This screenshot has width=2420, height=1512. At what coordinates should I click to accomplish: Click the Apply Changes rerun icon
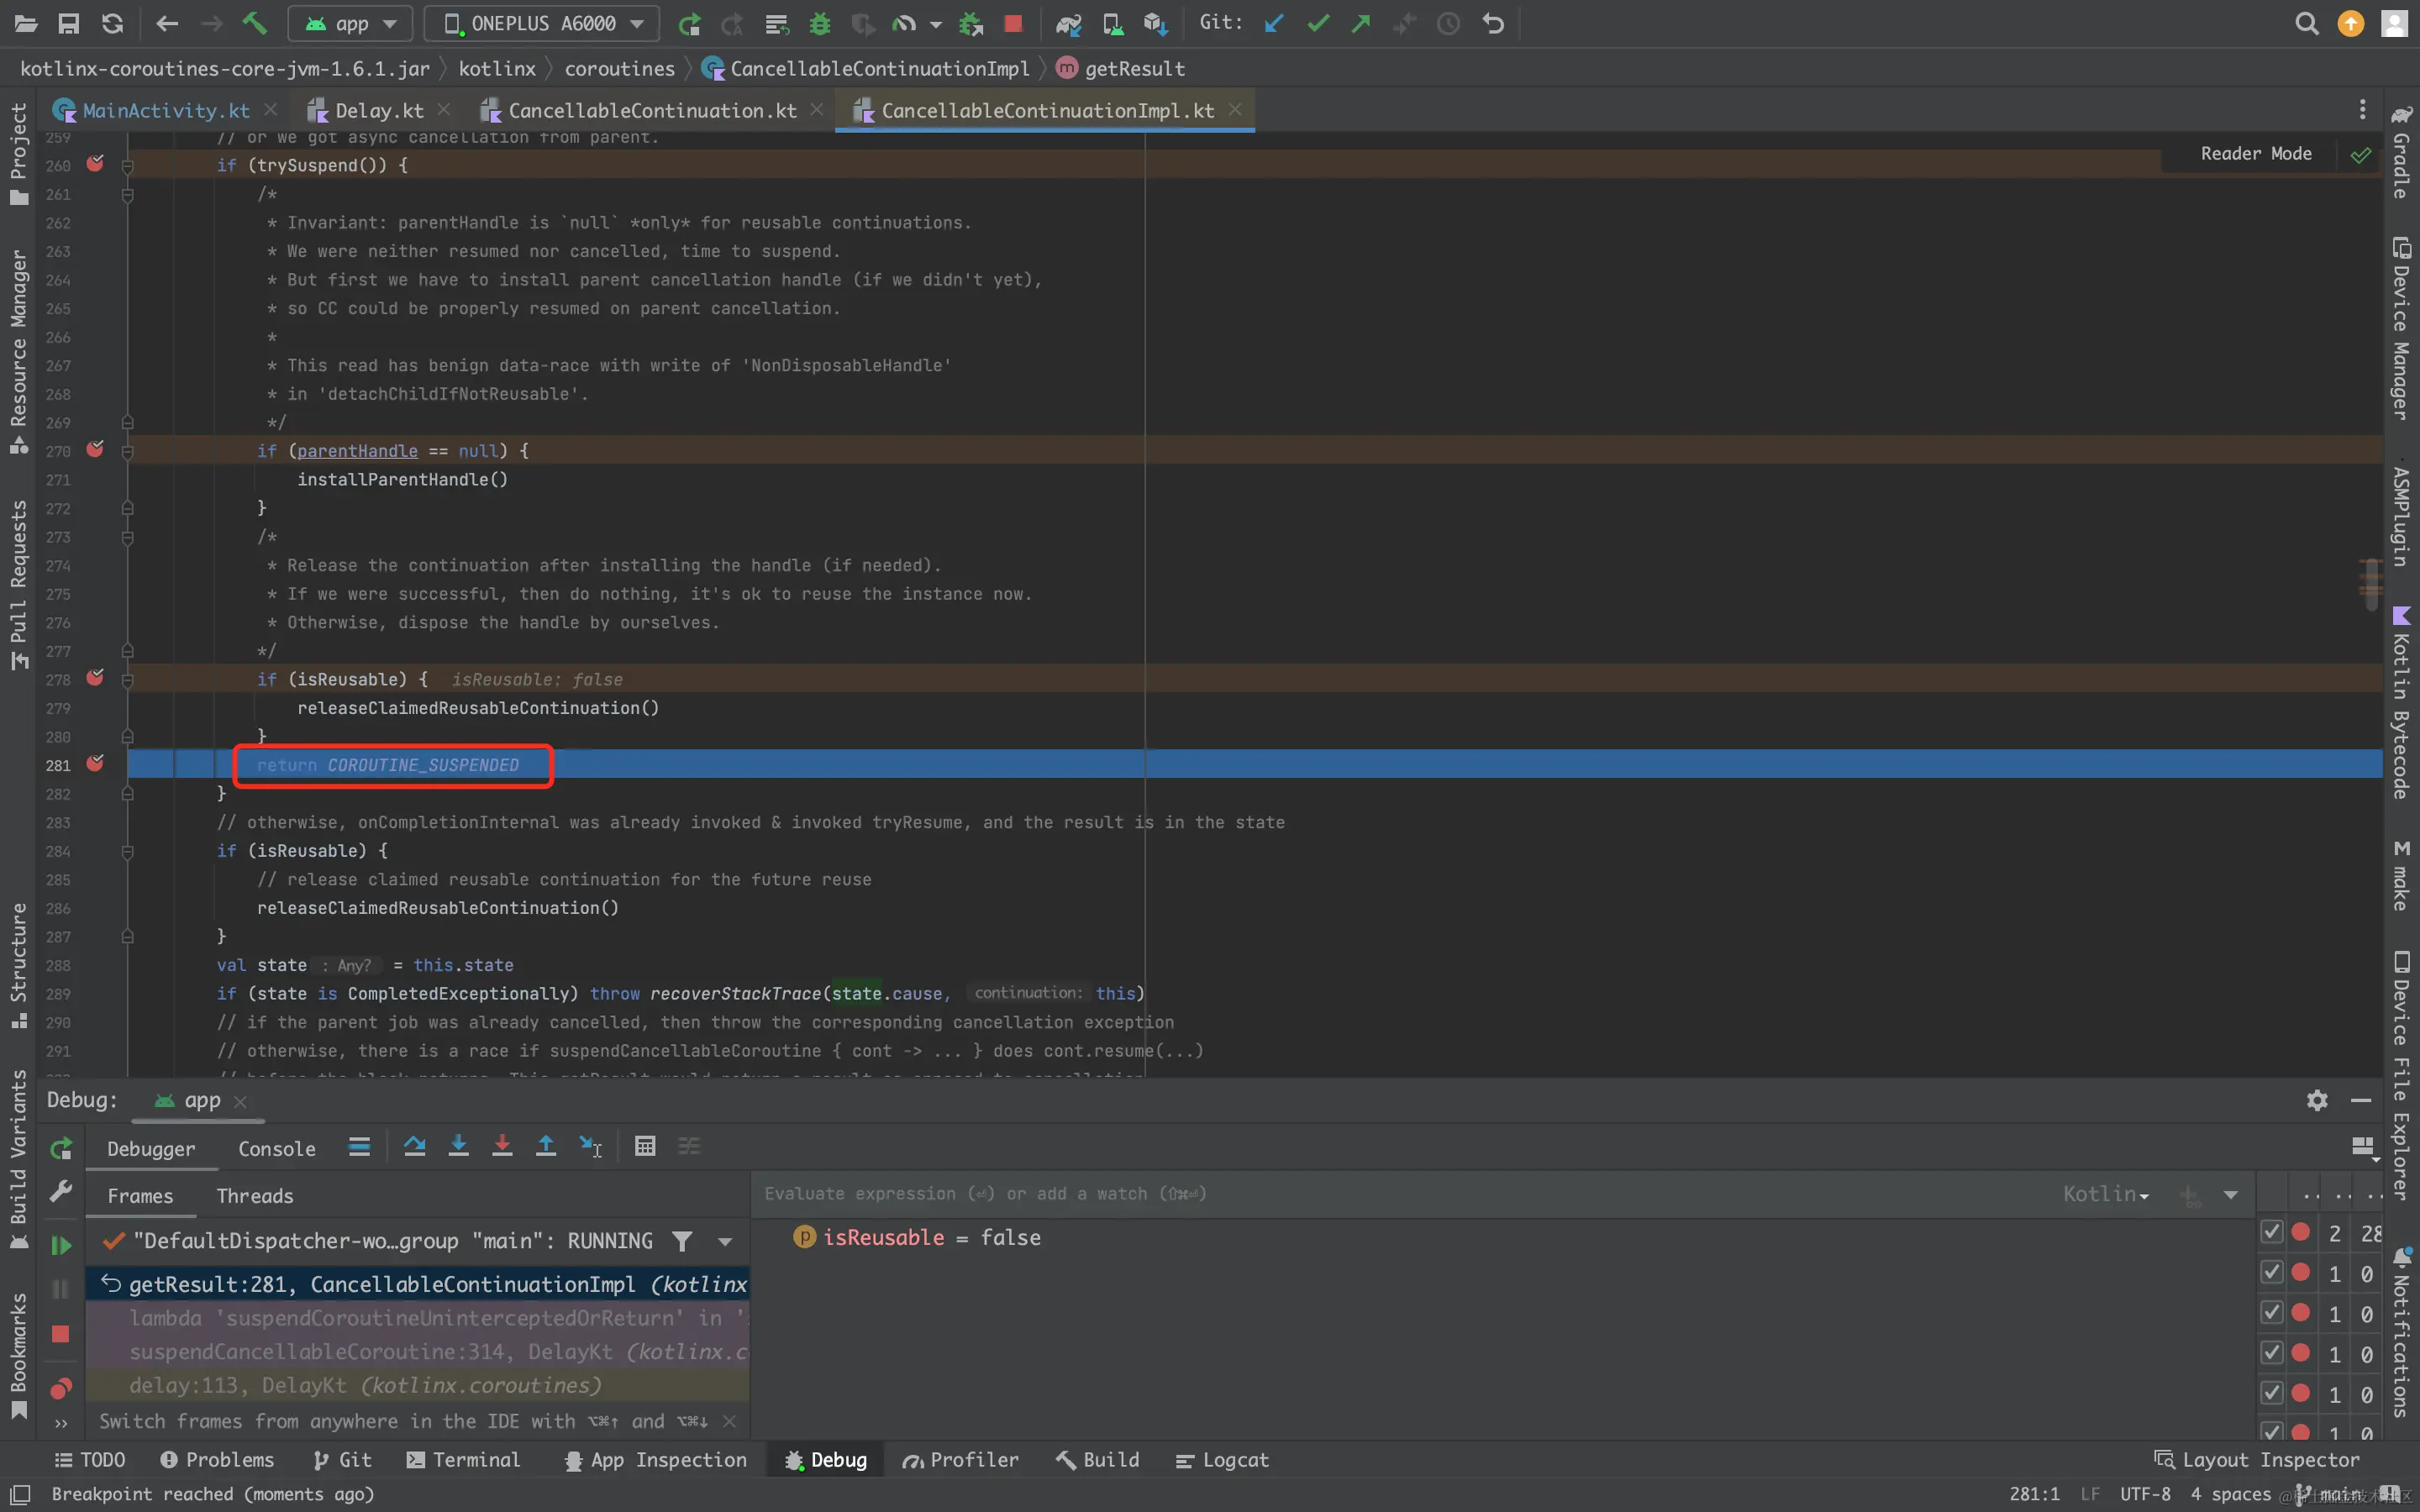pos(688,24)
